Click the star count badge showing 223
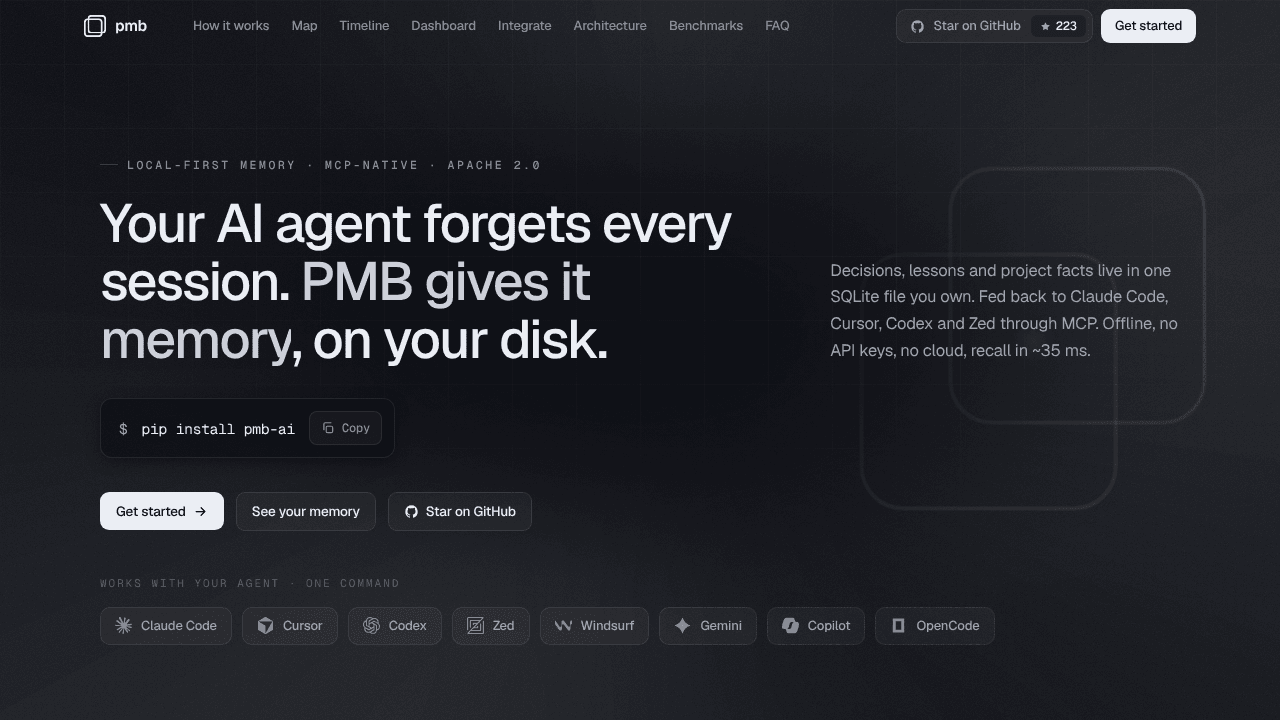Viewport: 1280px width, 720px height. pos(1059,26)
